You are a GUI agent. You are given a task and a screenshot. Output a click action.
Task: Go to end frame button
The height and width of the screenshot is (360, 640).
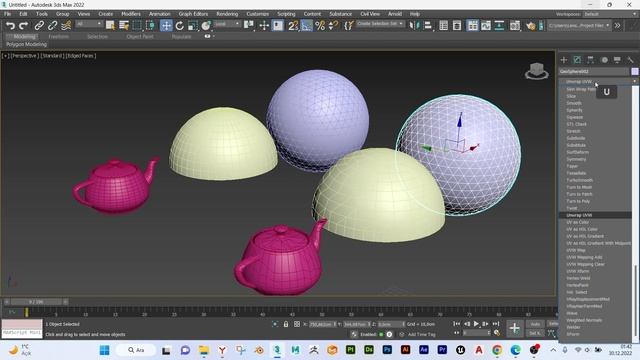496,324
